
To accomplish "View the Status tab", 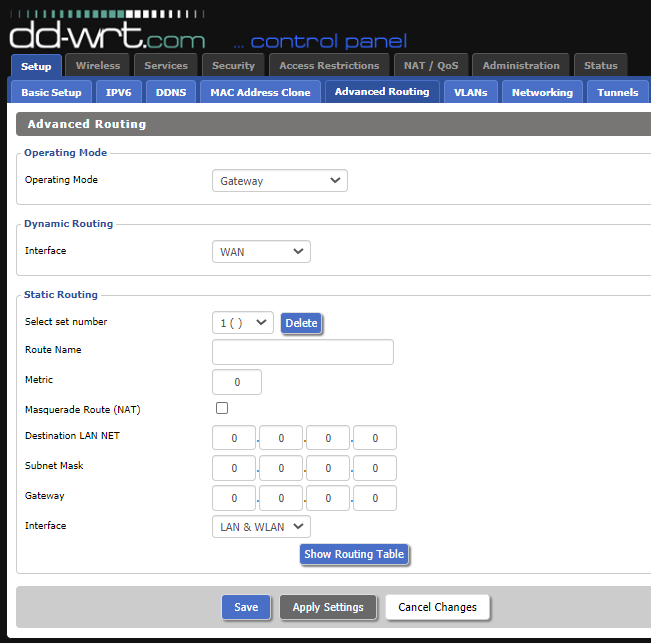I will coord(601,65).
